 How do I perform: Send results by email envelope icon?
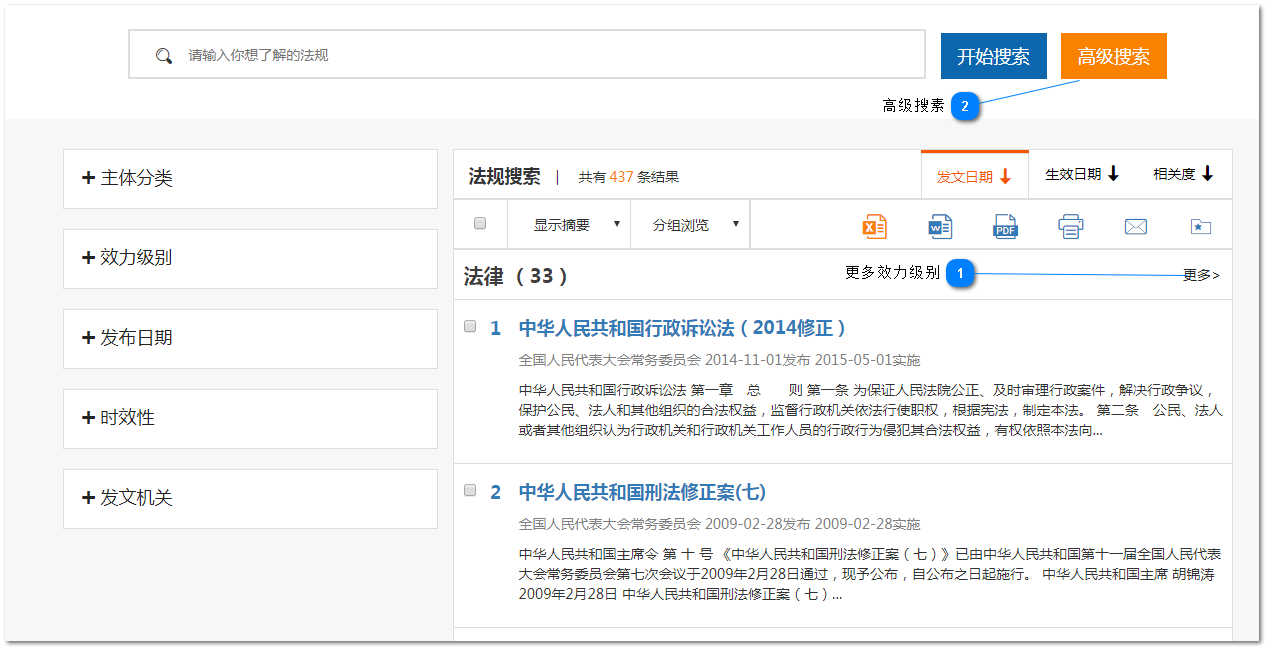click(1135, 227)
